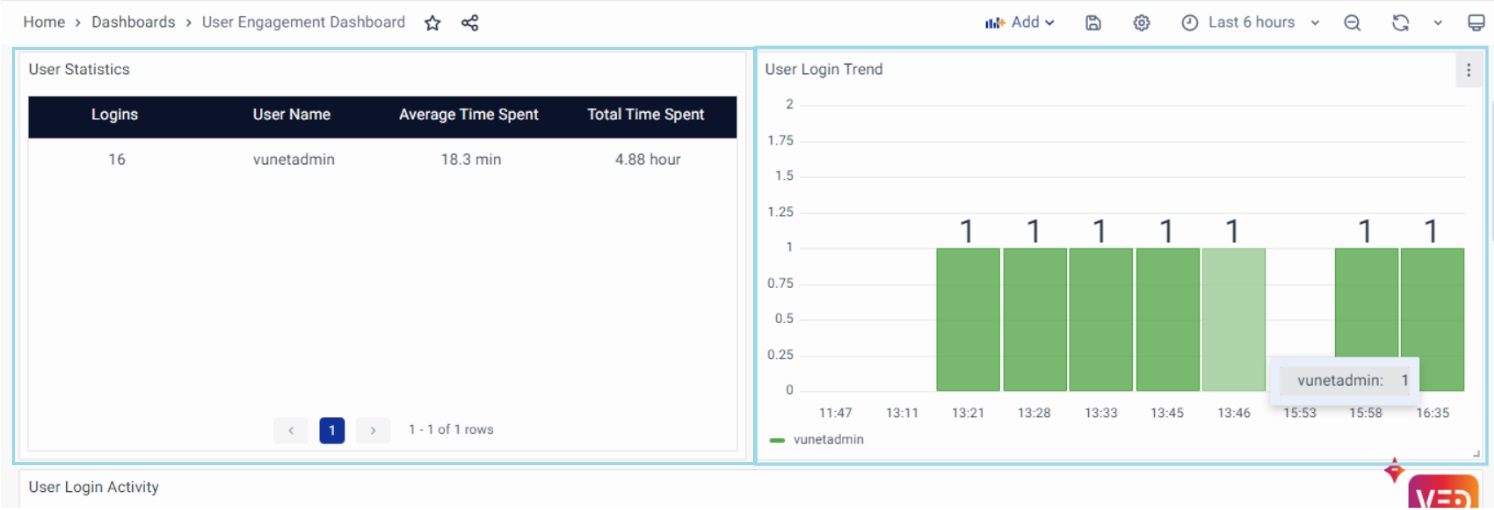Image resolution: width=1494 pixels, height=510 pixels.
Task: Sort table by Average Time Spent
Action: tap(468, 115)
